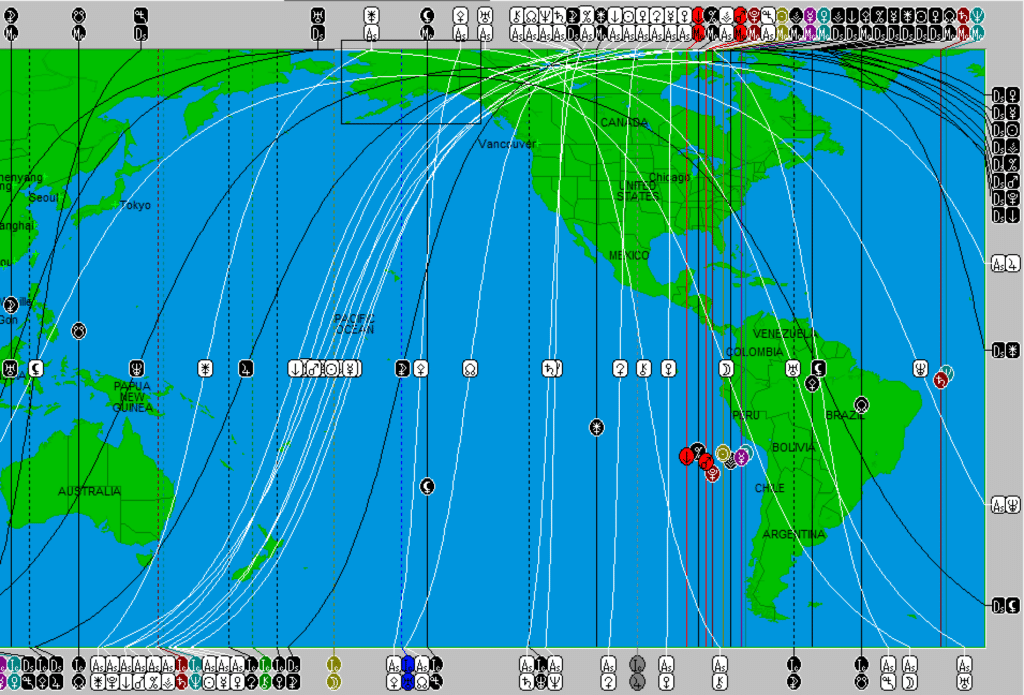1024x695 pixels.
Task: Select the blue highlighted marker on the bottom edge
Action: (408, 672)
